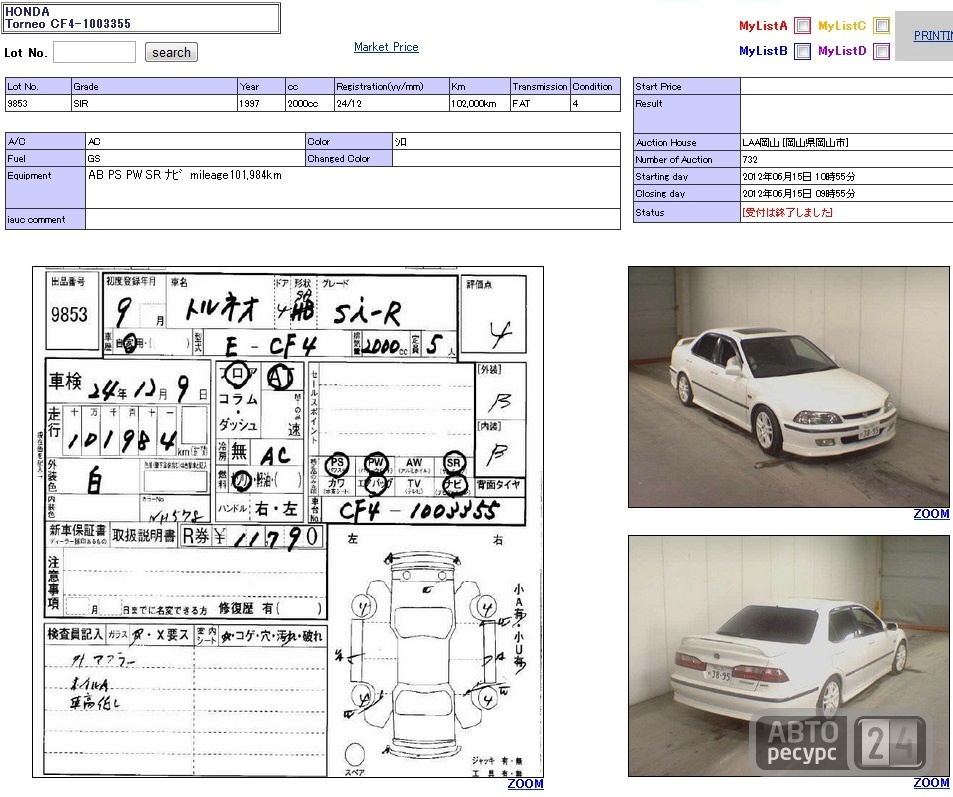
Task: Click the engine value 2000cc
Action: click(x=309, y=103)
